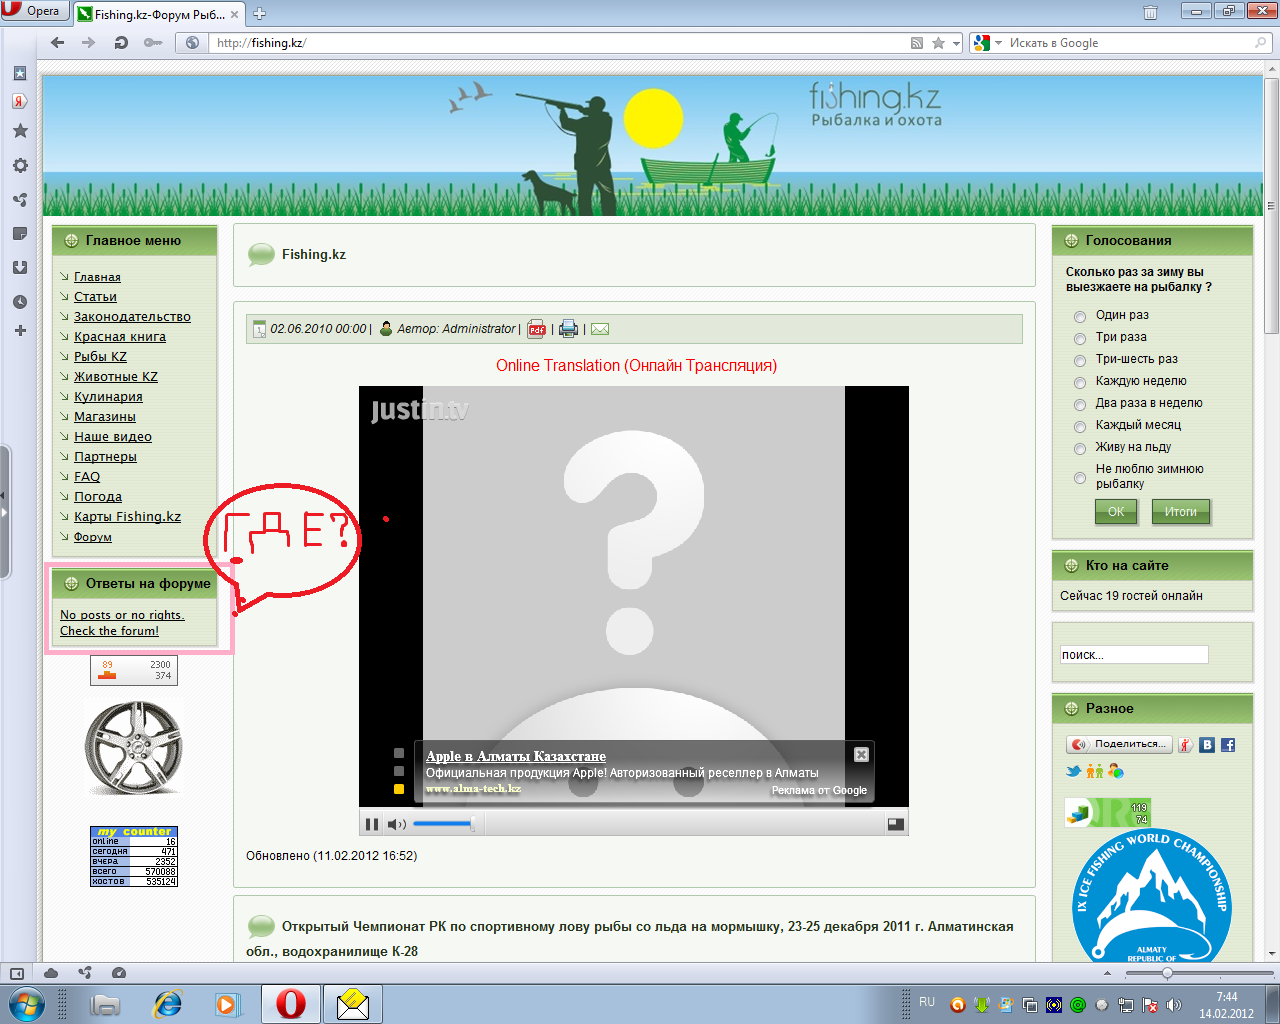Share the page on Twitter
Image resolution: width=1280 pixels, height=1024 pixels.
pos(1073,771)
